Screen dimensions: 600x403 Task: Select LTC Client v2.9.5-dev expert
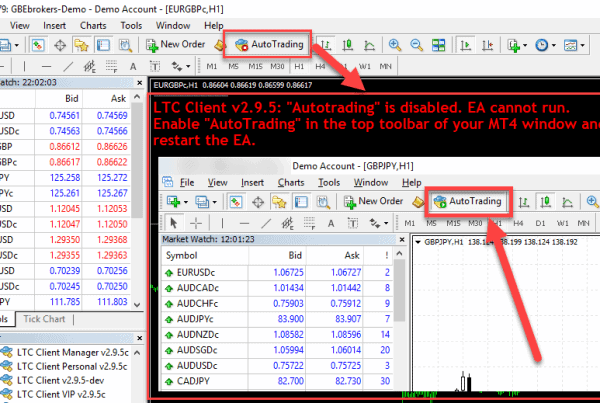[53, 380]
